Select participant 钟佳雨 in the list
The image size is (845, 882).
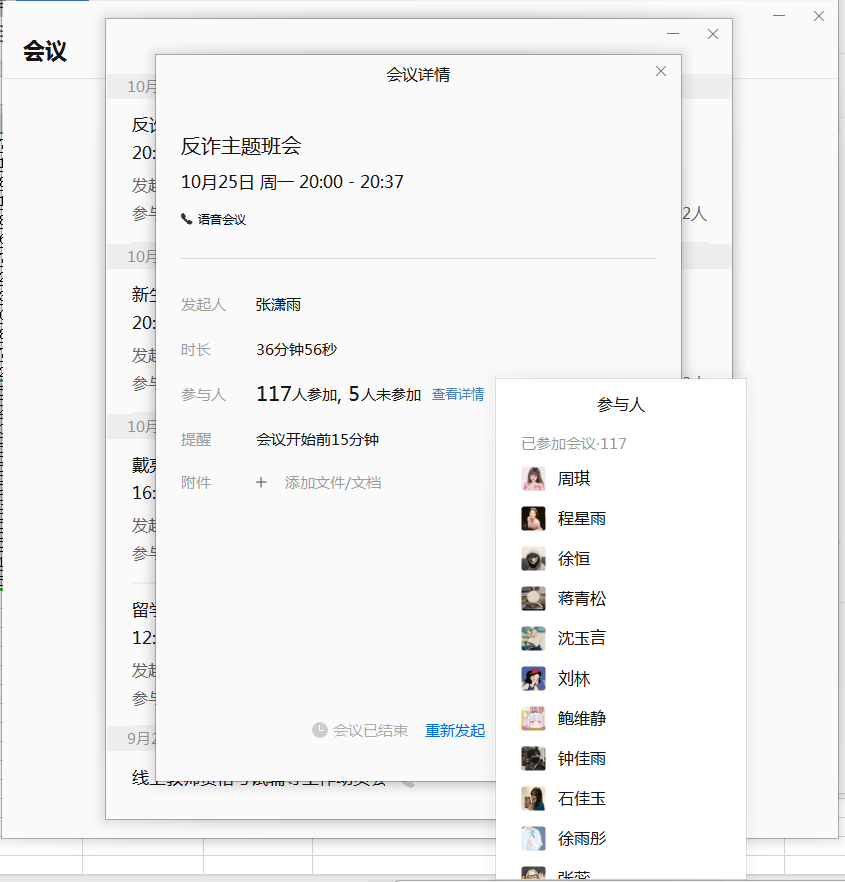click(x=581, y=759)
